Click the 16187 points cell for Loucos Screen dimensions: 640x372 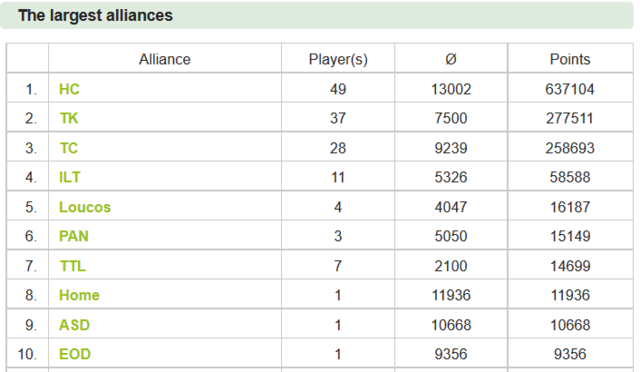(x=570, y=205)
